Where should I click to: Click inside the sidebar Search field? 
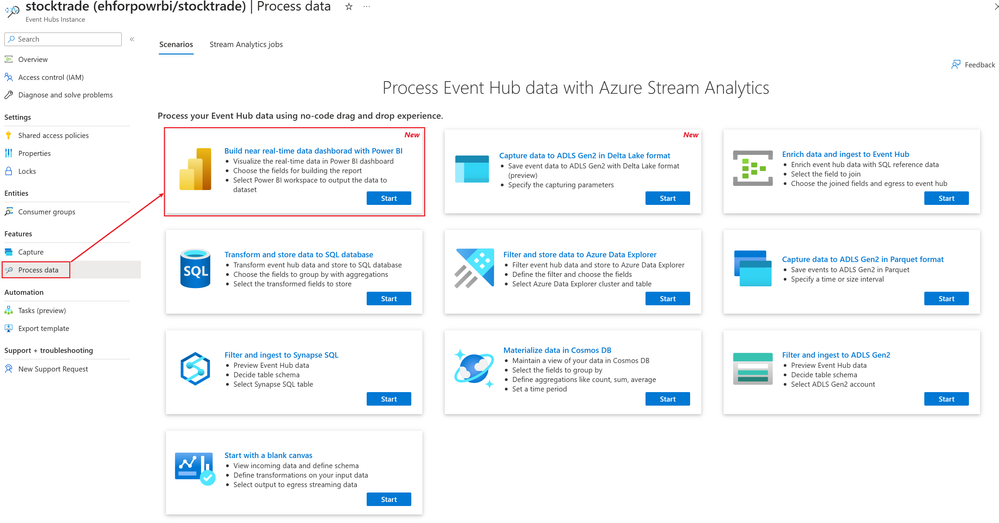click(63, 39)
